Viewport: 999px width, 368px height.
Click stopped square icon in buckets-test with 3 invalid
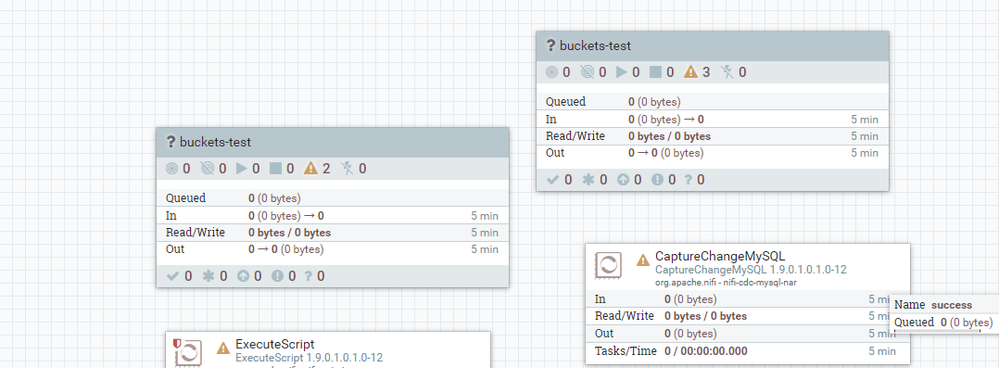coord(656,72)
